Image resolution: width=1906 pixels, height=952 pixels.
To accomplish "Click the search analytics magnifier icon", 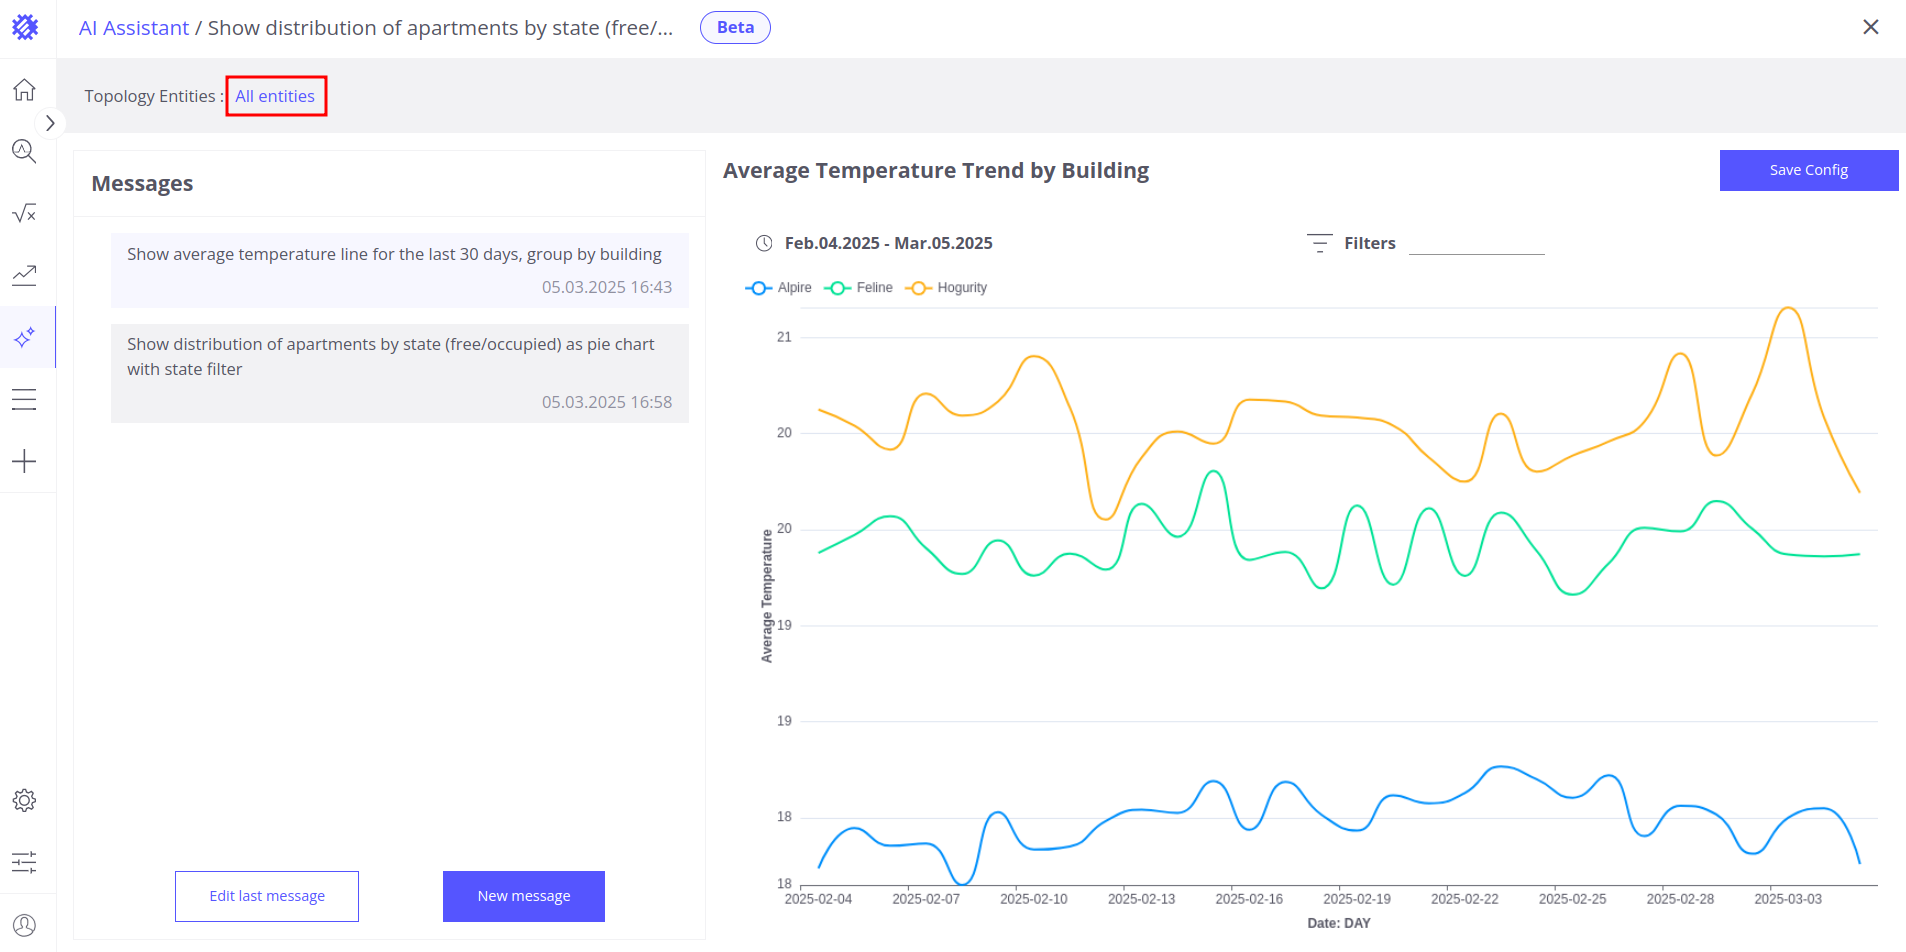I will 24,151.
